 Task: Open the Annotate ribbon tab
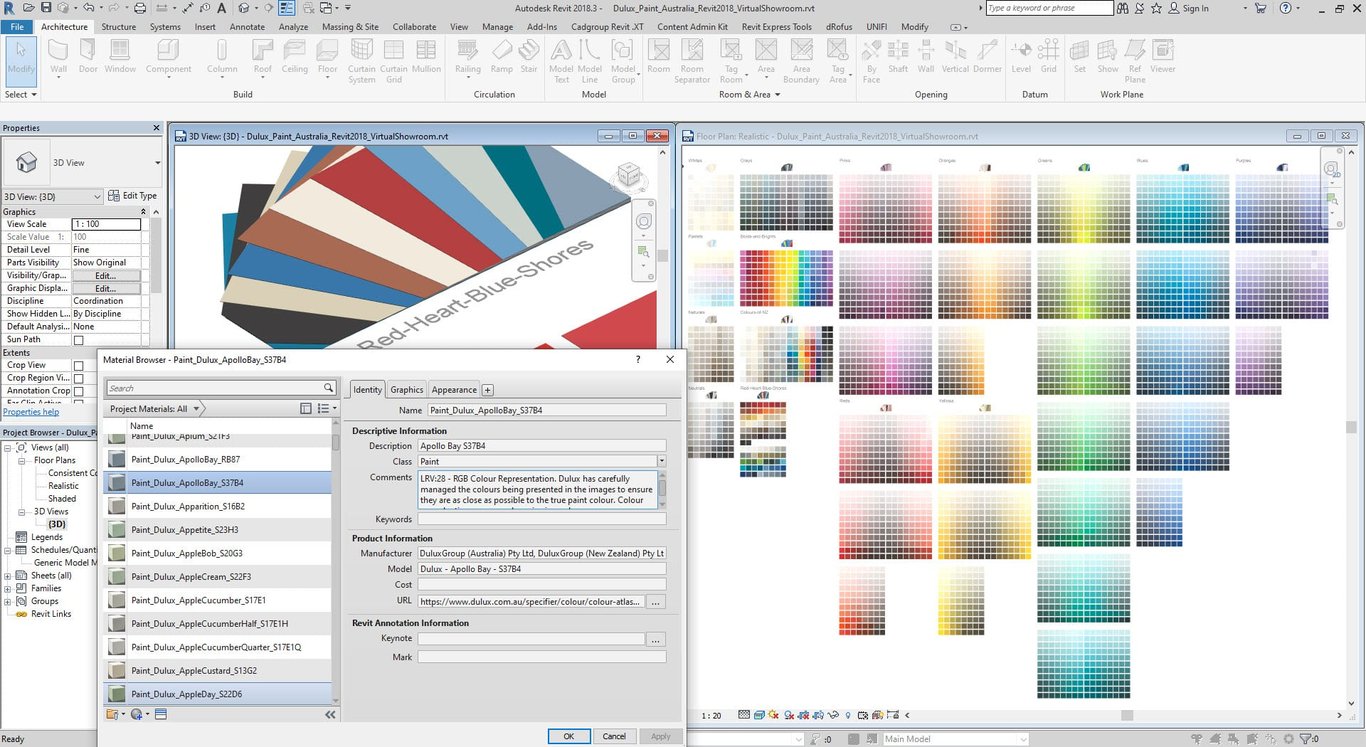click(x=247, y=27)
